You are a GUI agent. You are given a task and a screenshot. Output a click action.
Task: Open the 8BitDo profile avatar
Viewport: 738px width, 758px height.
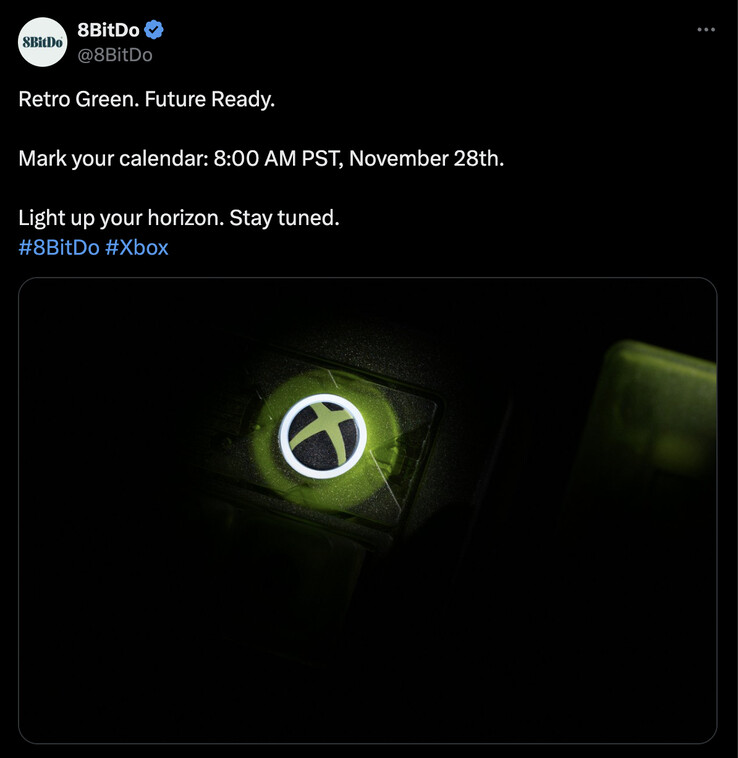43,42
